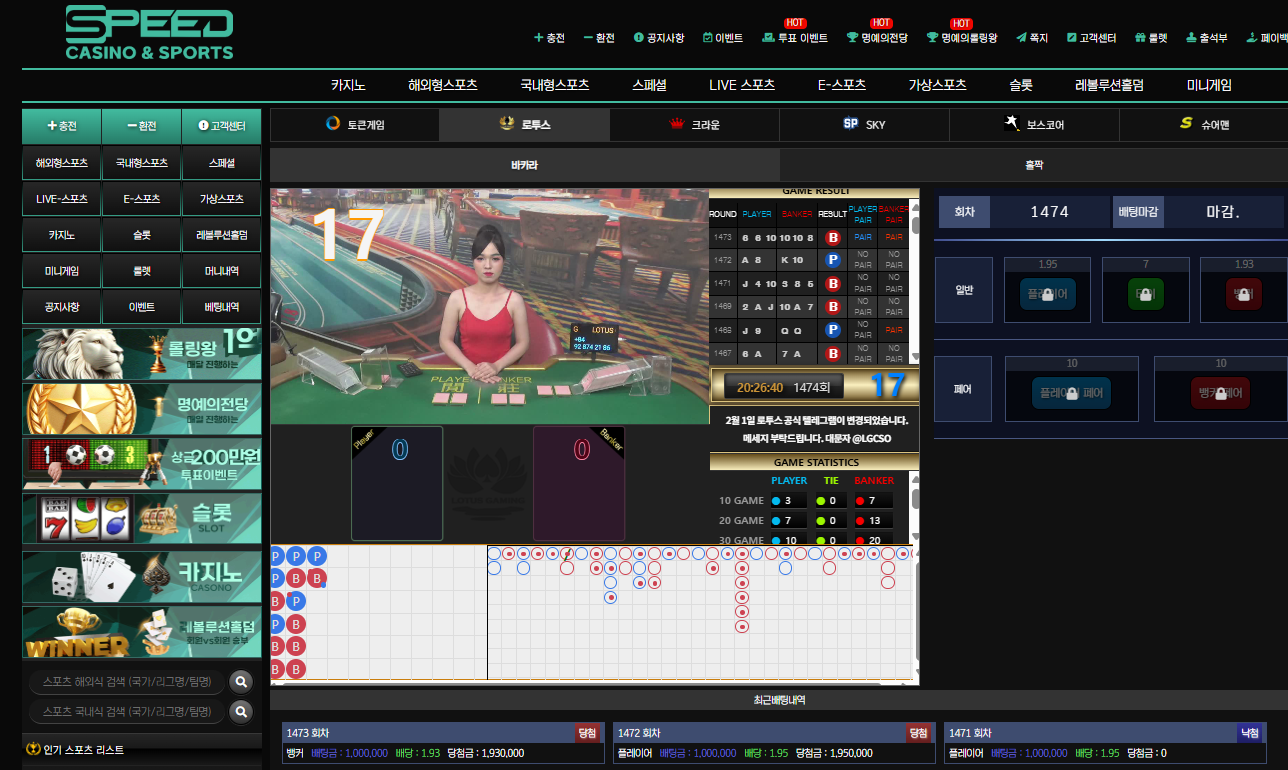Switch to the 바카라 game tab
The width and height of the screenshot is (1288, 770).
click(524, 165)
